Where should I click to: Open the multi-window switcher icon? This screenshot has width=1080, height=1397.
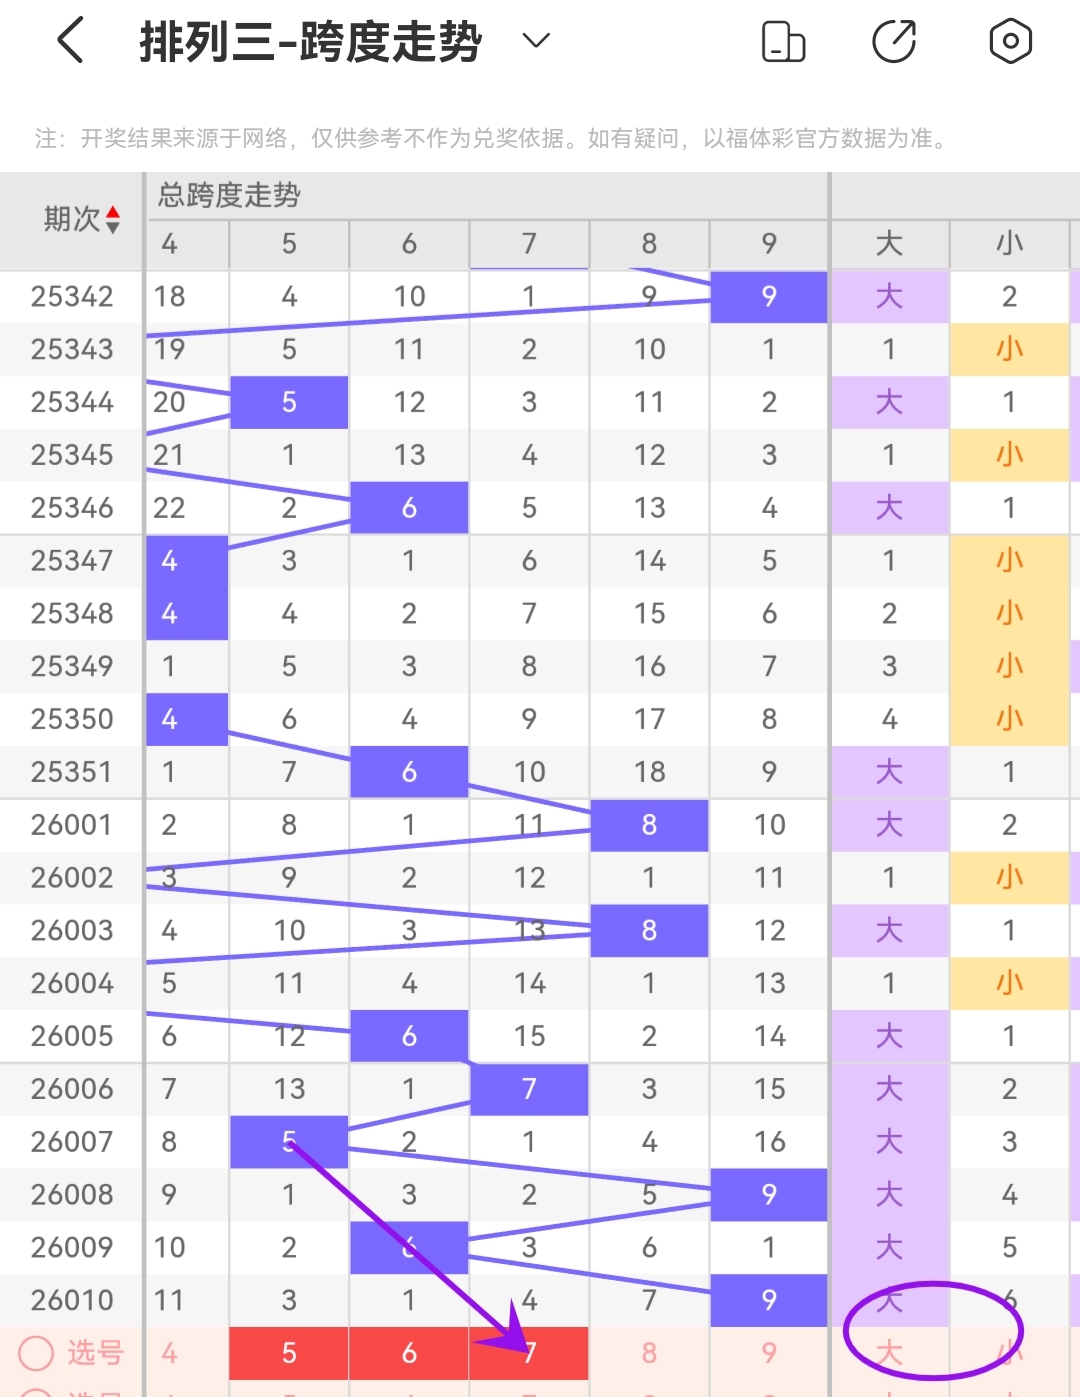(x=784, y=40)
